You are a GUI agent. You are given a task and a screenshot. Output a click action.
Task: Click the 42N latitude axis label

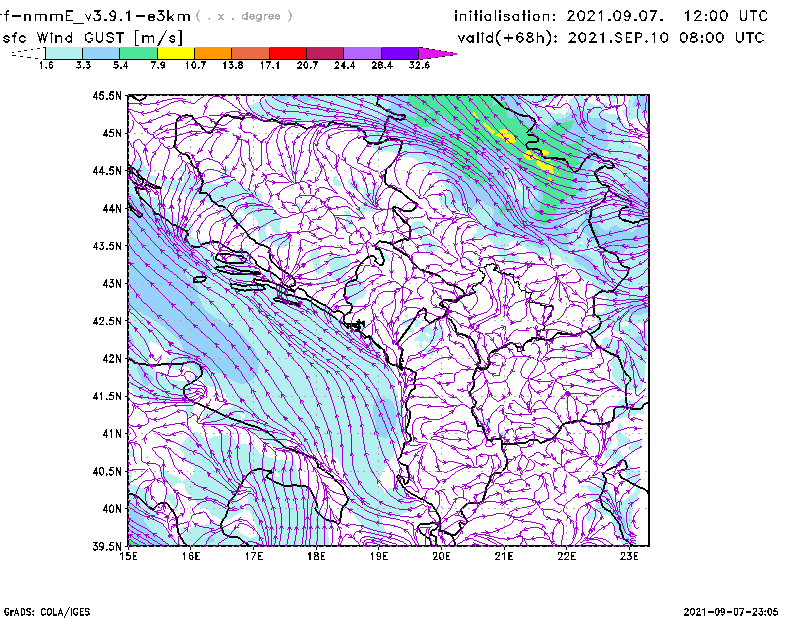click(x=111, y=358)
